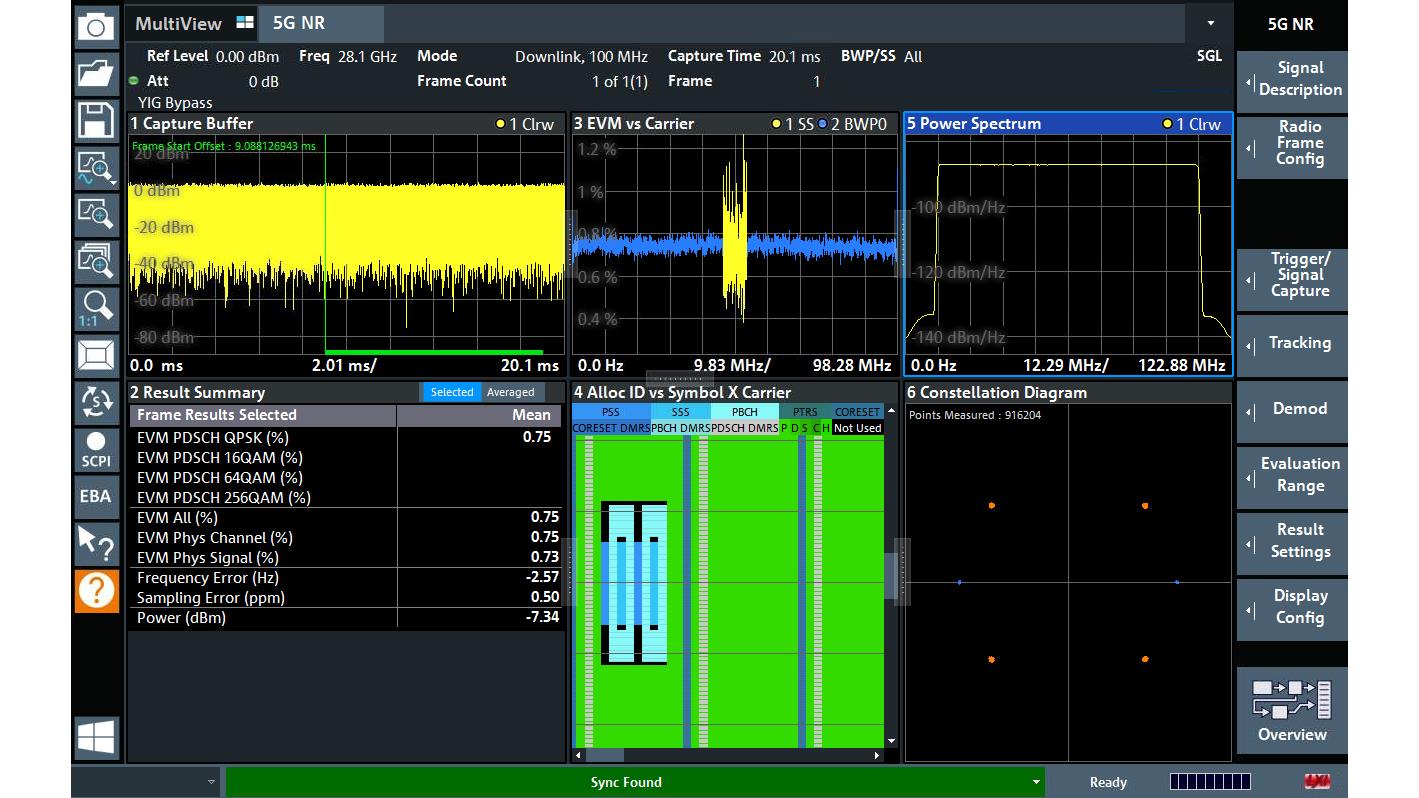Click the Windows start icon
1419x798 pixels.
(96, 739)
